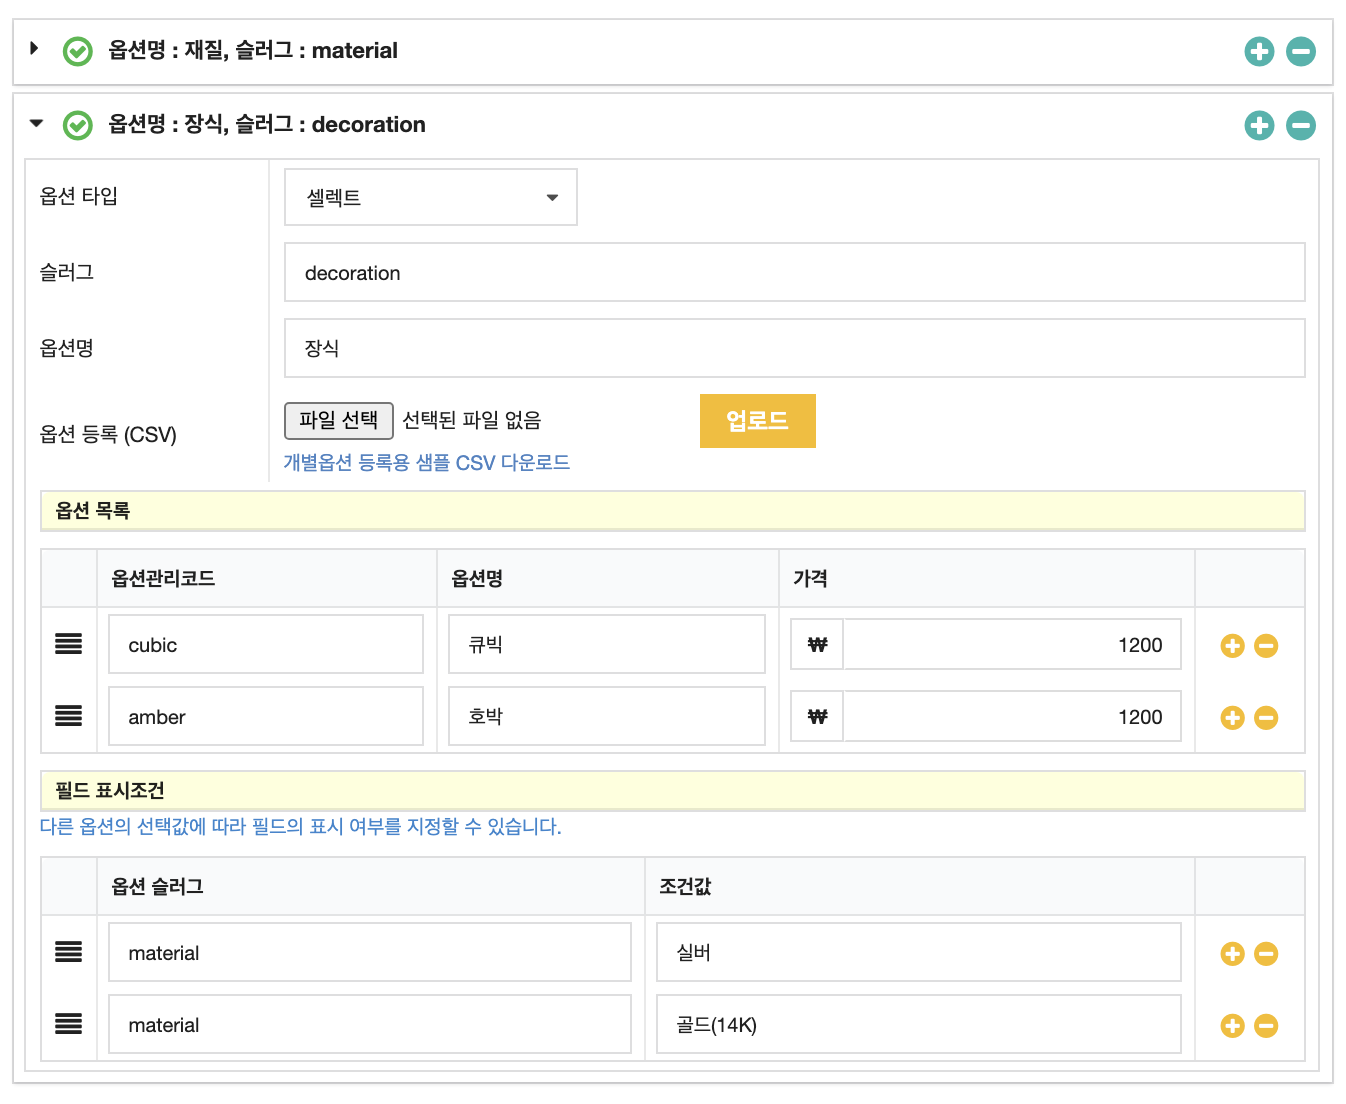Delete the amber option row
The height and width of the screenshot is (1104, 1346).
[1266, 718]
